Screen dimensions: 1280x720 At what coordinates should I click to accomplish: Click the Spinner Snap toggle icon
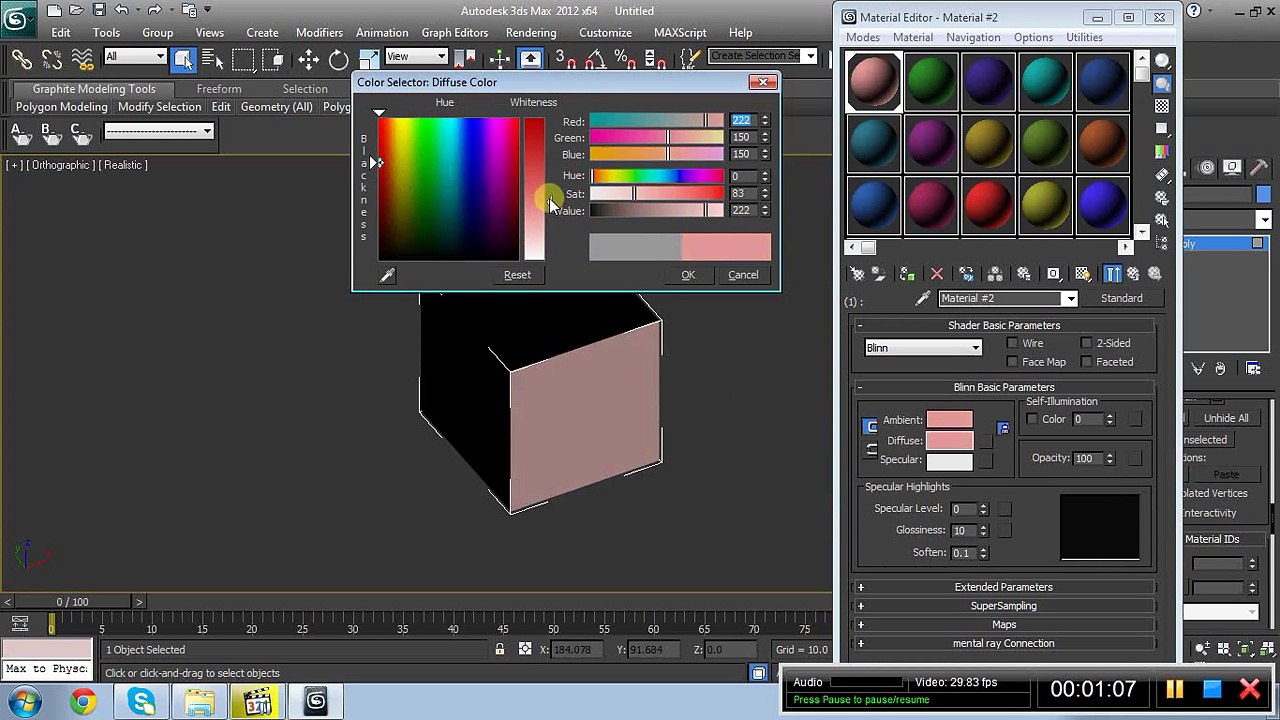click(x=654, y=58)
